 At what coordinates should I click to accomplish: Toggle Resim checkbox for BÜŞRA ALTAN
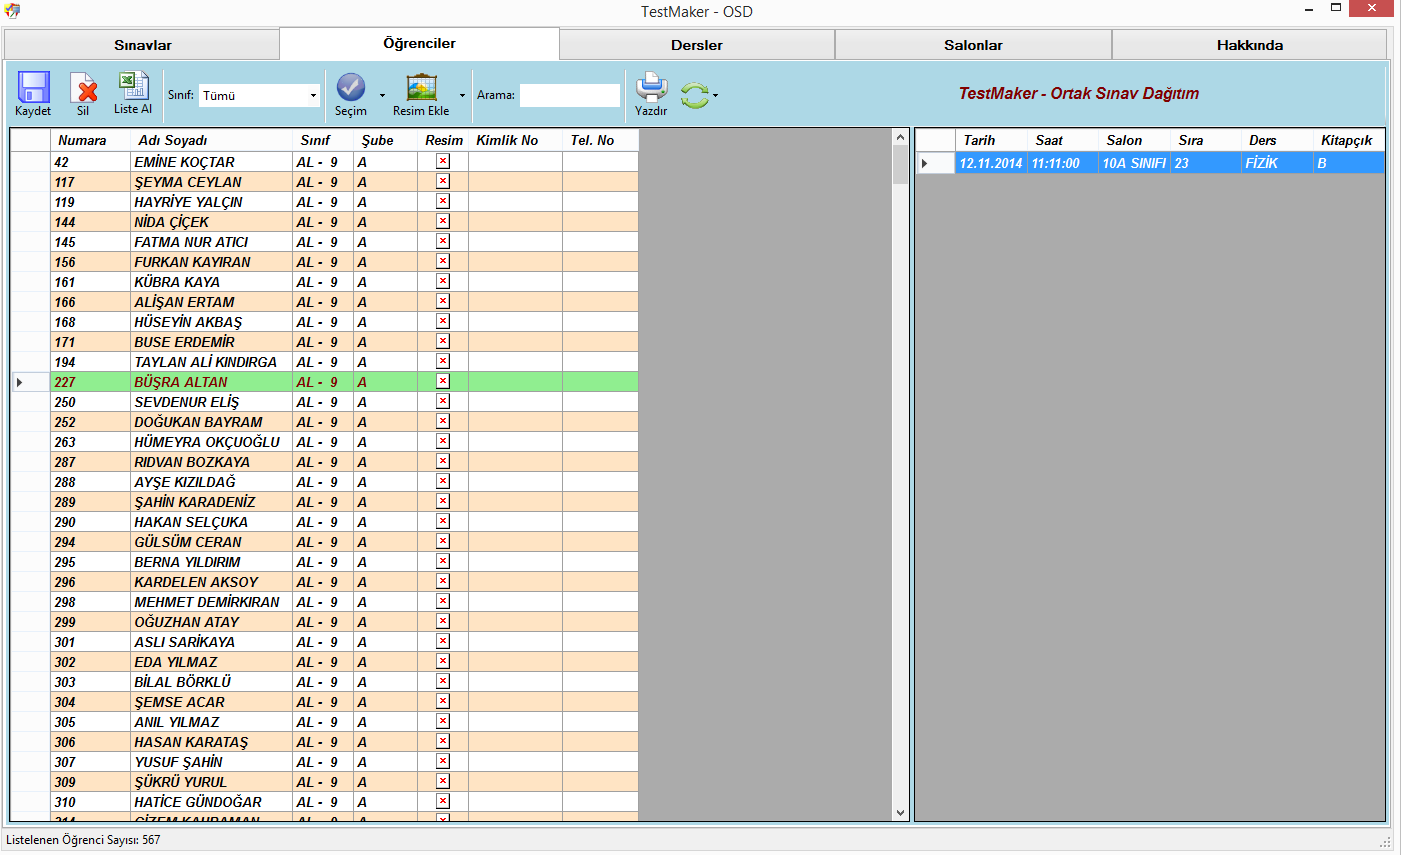point(443,382)
